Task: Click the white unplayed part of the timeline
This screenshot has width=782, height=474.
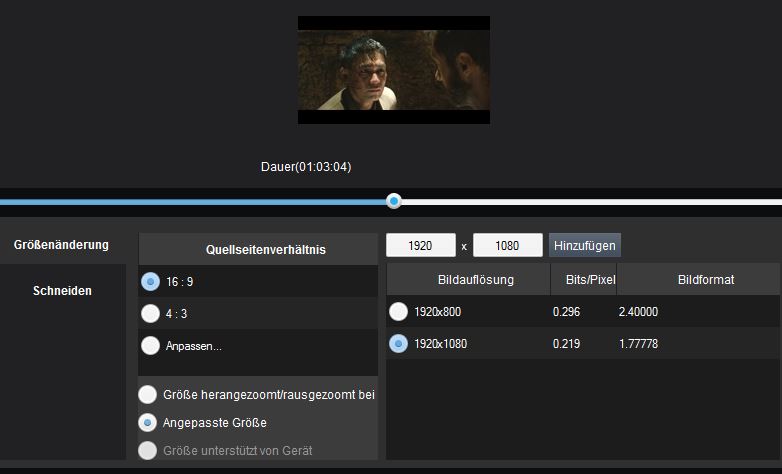Action: [x=591, y=202]
